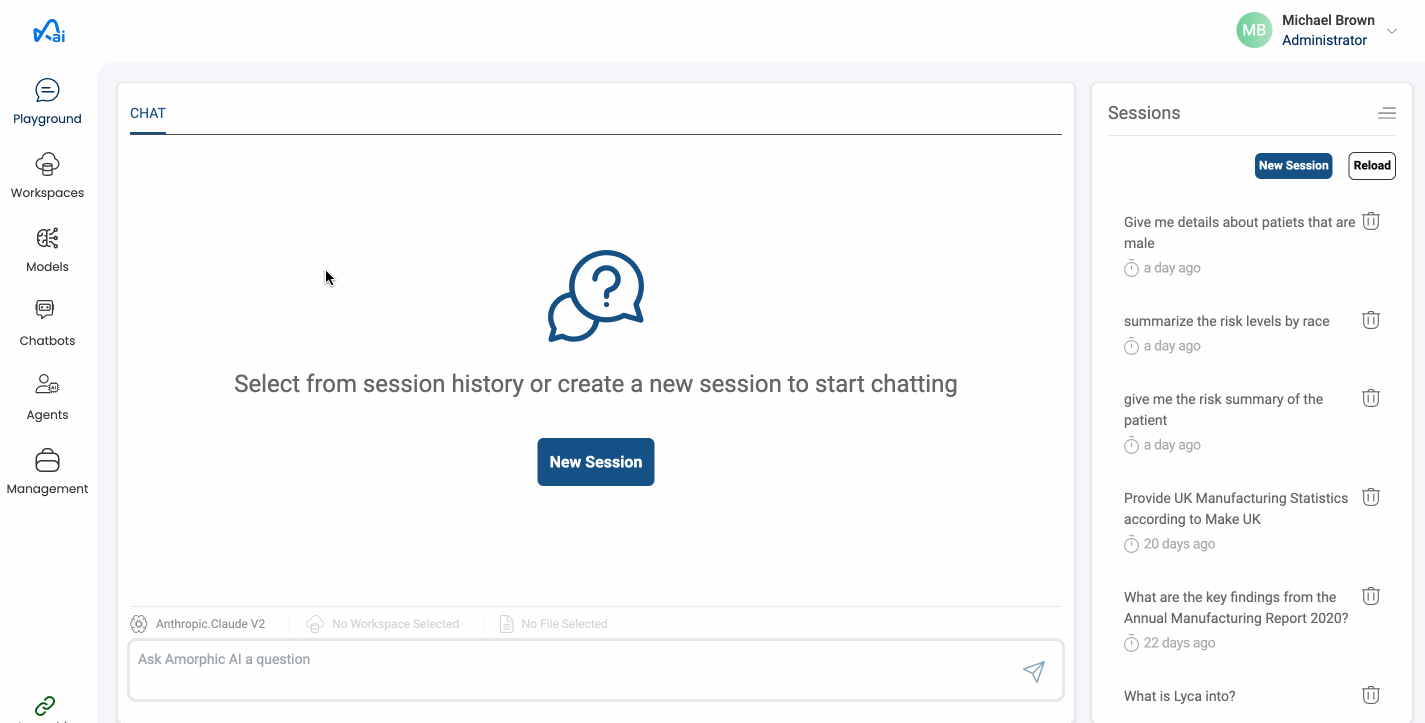Delete the 'summarize the risk levels by race' session
Viewport: 1425px width, 723px height.
tap(1371, 320)
